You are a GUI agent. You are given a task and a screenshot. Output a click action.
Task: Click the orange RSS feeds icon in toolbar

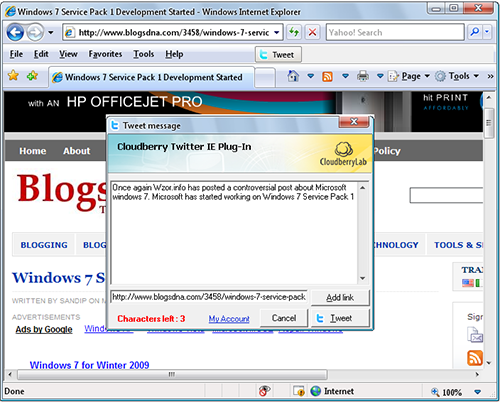(x=327, y=77)
